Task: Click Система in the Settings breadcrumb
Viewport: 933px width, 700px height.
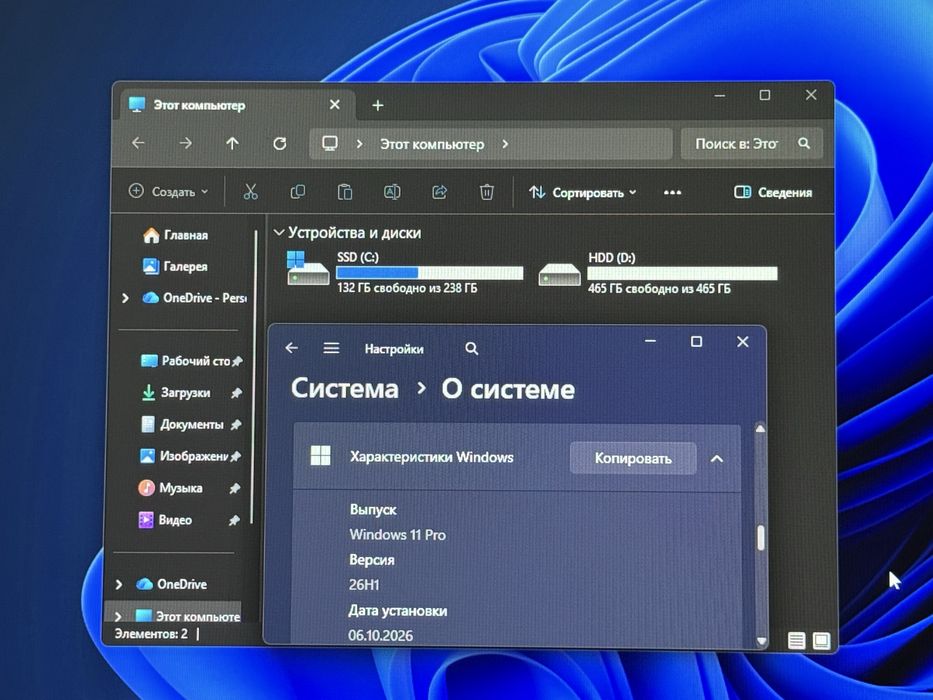Action: coord(345,389)
